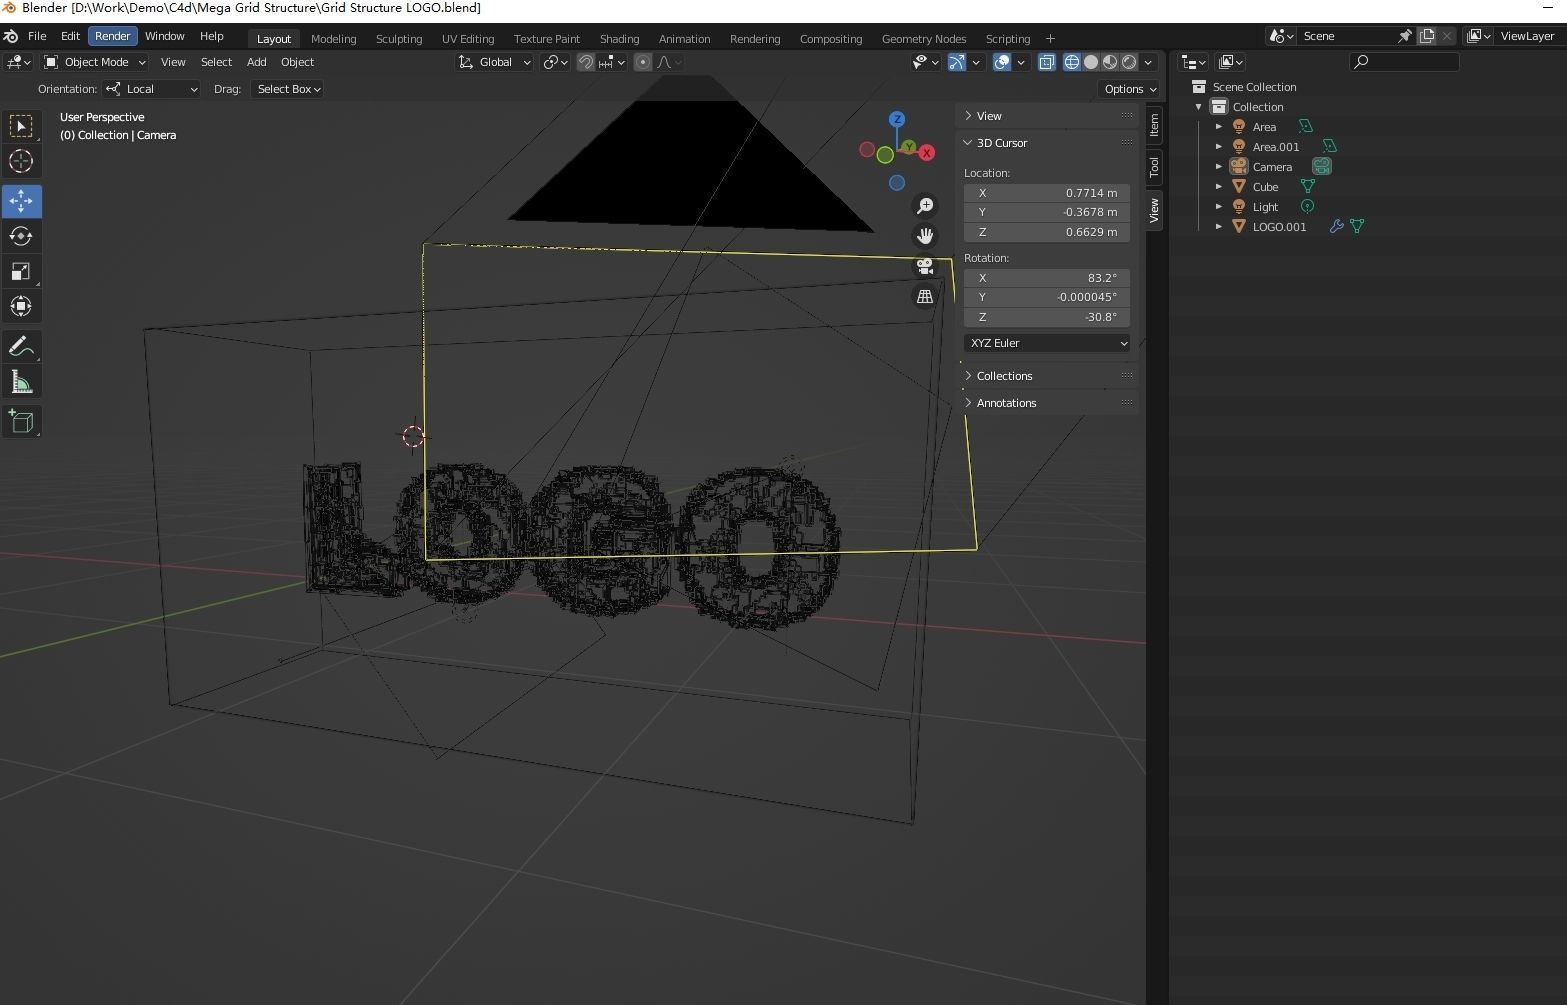Select the Annotate pencil tool
The width and height of the screenshot is (1567, 1005).
(21, 347)
